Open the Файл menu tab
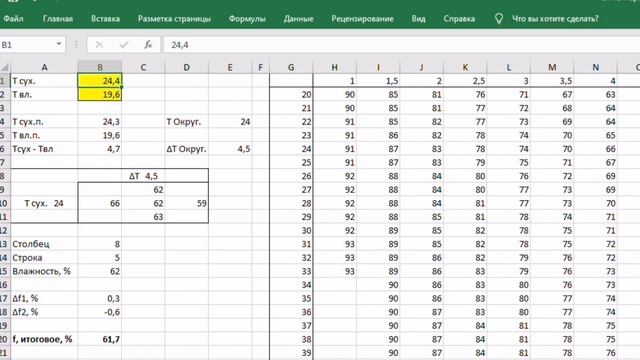 13,19
